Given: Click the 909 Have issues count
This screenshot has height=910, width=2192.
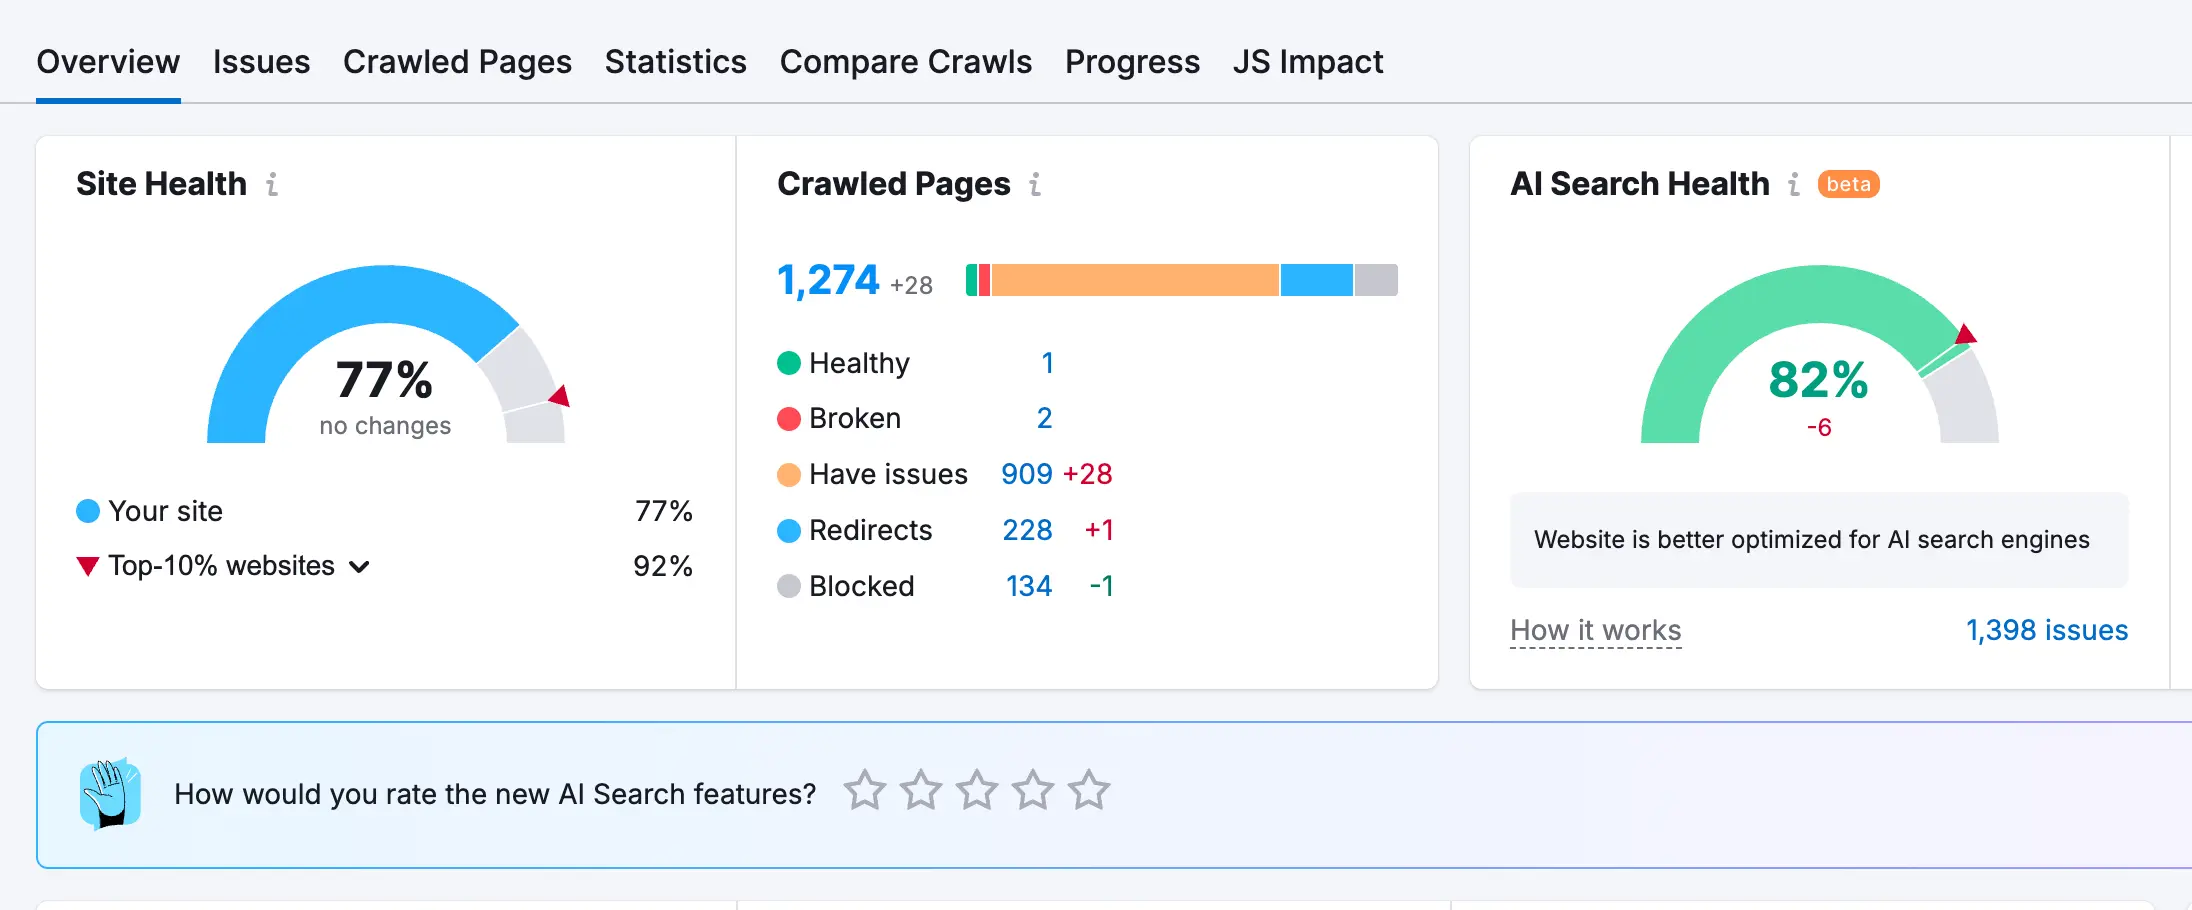Looking at the screenshot, I should pyautogui.click(x=1026, y=475).
